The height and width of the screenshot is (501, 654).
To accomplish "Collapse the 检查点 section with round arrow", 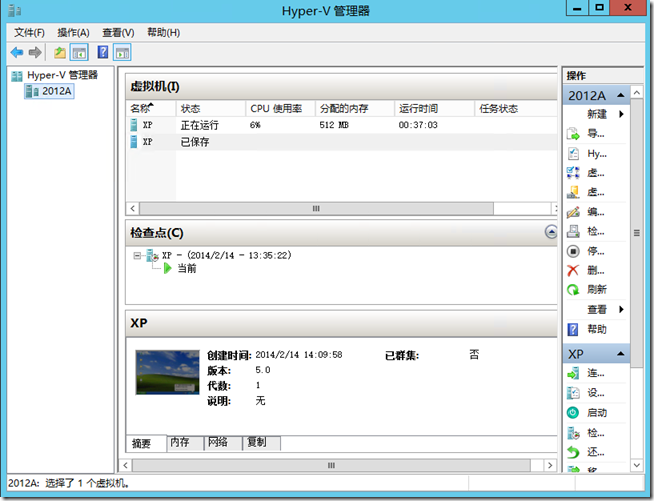I will click(551, 232).
